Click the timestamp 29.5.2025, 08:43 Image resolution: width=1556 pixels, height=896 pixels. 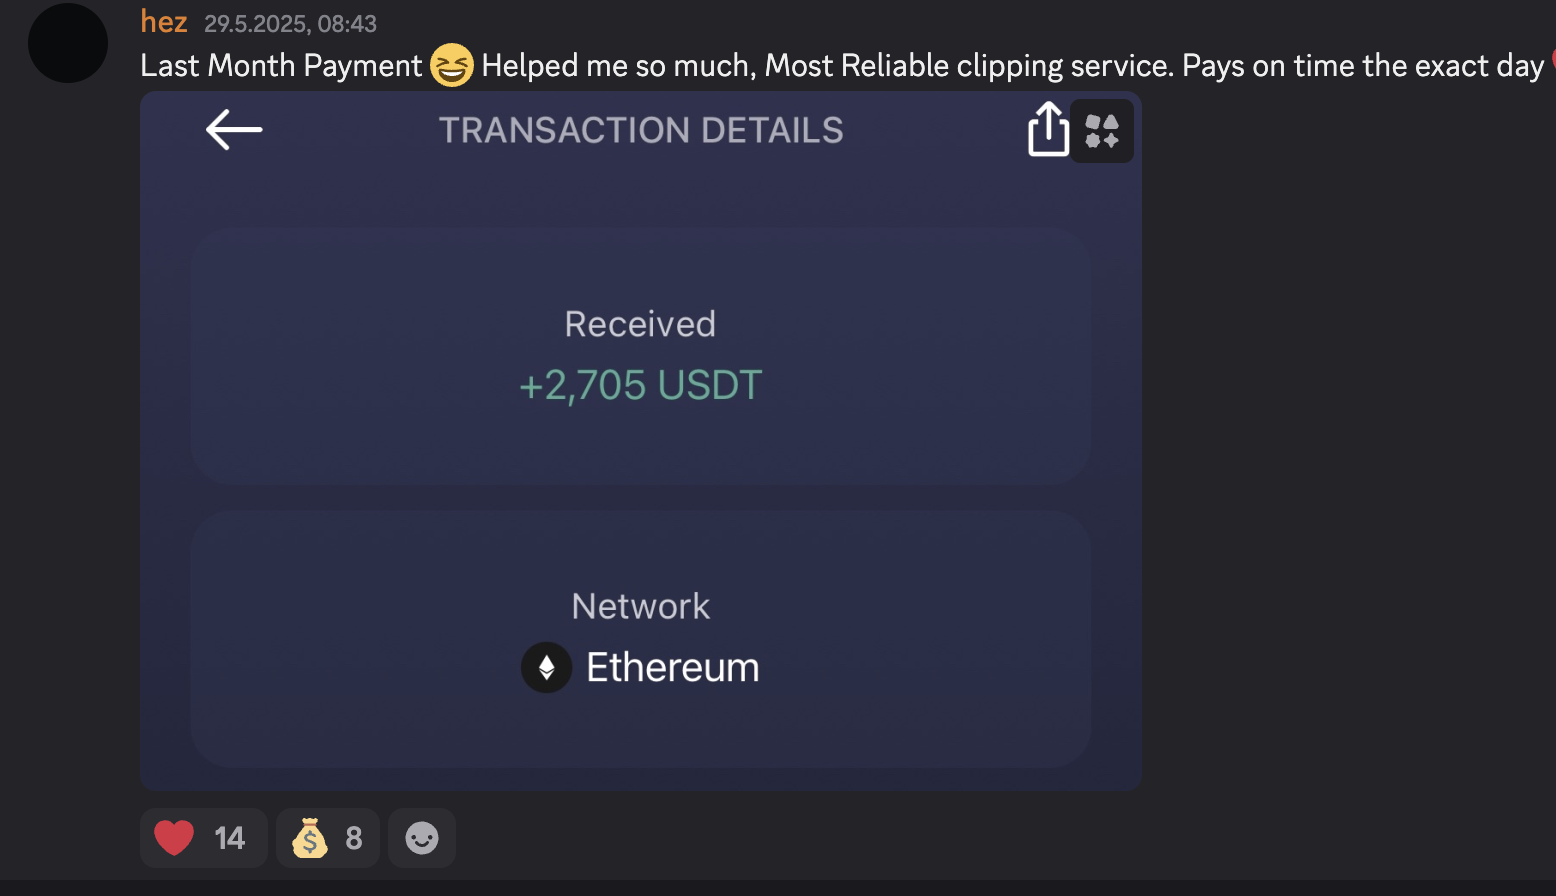tap(291, 24)
